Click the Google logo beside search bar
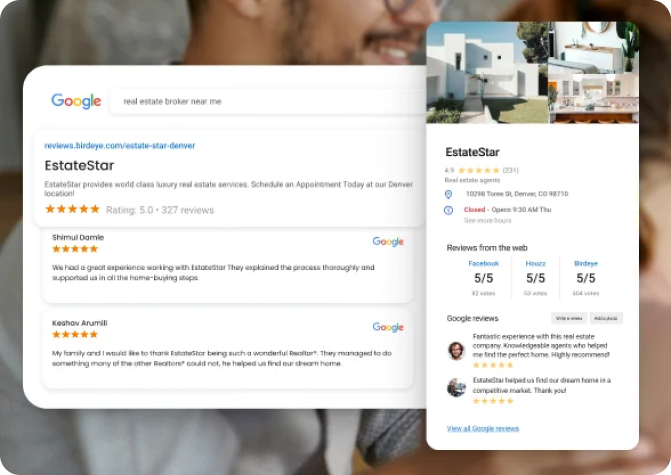 tap(76, 101)
